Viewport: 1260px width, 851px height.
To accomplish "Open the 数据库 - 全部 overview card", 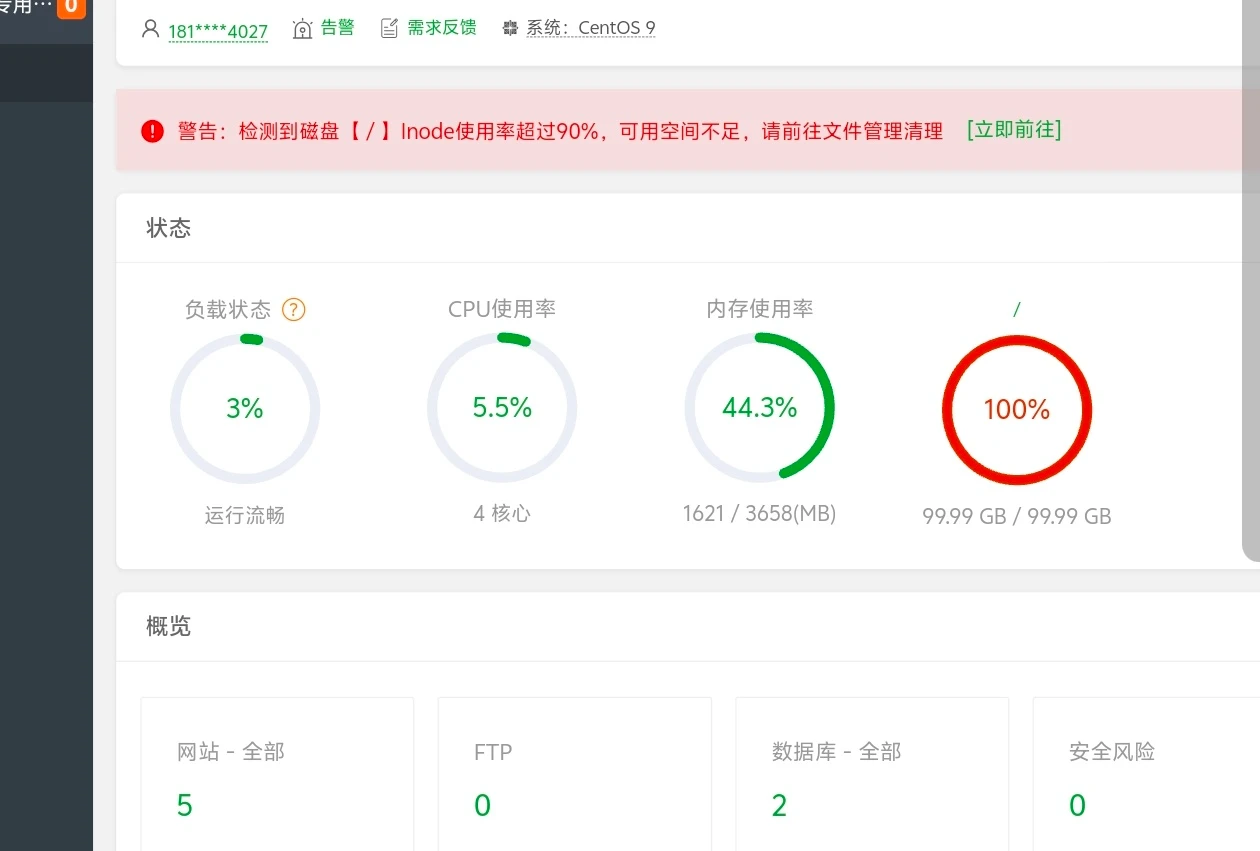I will [871, 773].
